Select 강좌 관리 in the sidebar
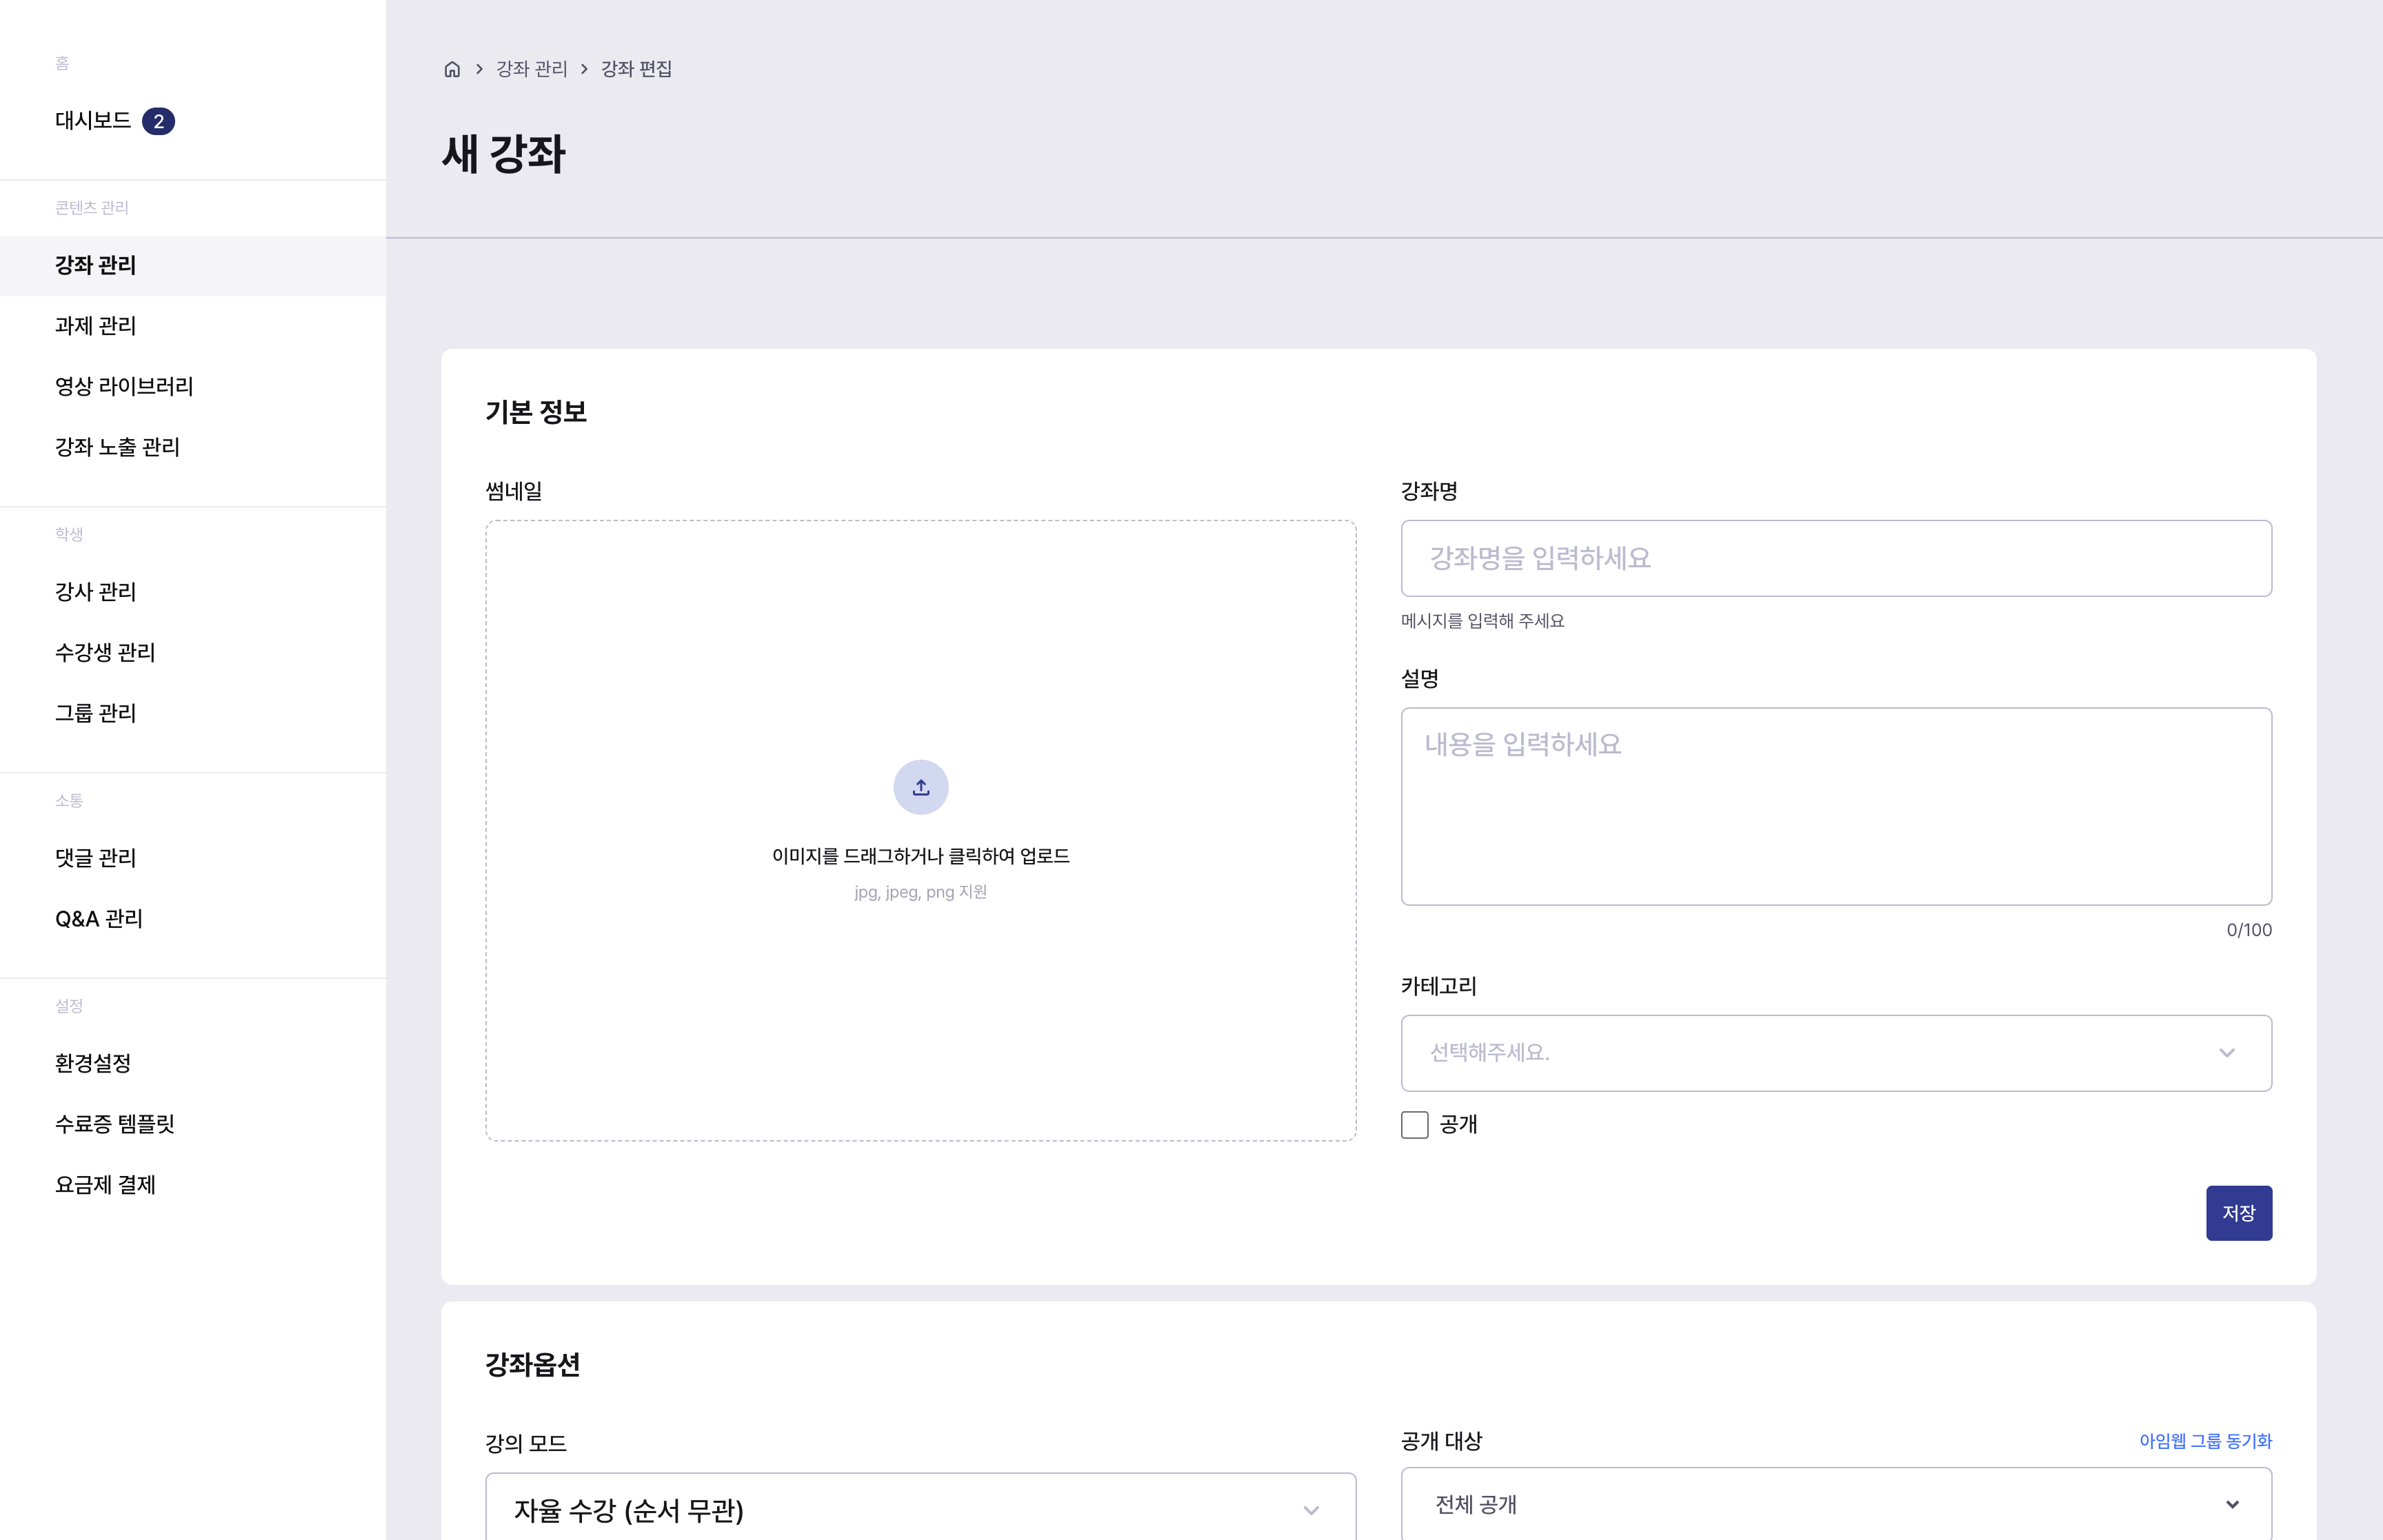Viewport: 2383px width, 1540px height. (193, 265)
